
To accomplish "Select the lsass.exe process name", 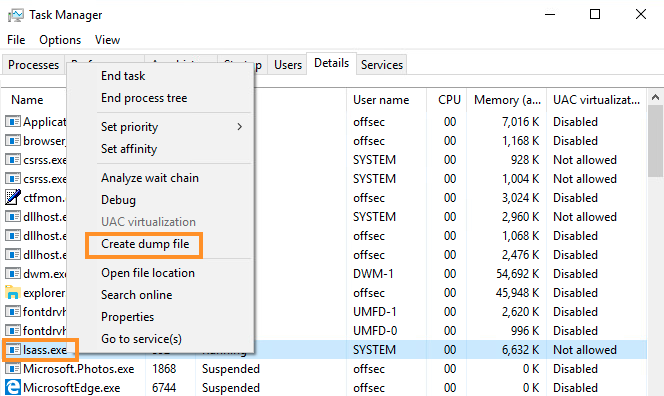I will [x=45, y=349].
